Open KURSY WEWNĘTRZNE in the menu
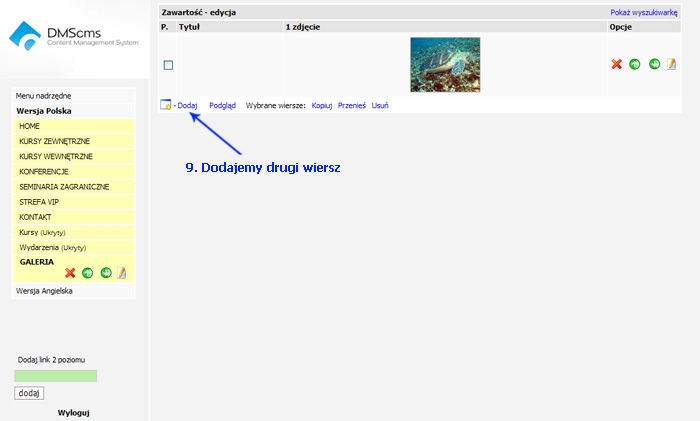700x421 pixels. coord(74,156)
